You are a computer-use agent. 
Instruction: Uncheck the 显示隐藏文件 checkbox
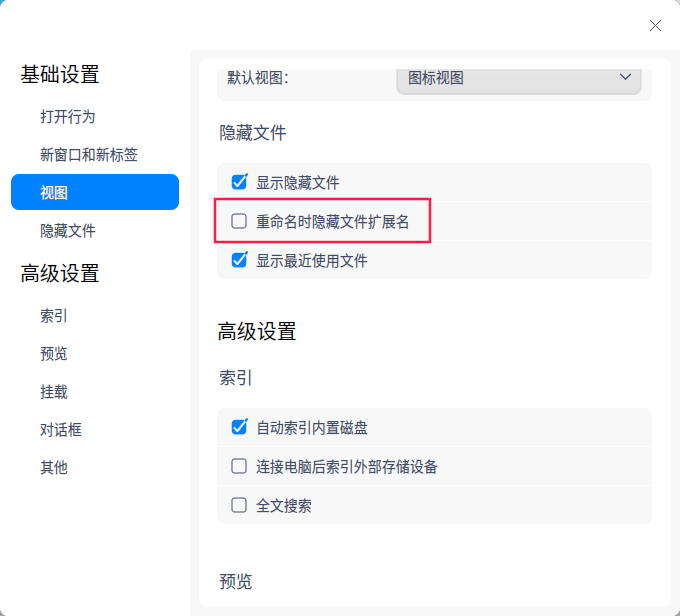(x=239, y=182)
